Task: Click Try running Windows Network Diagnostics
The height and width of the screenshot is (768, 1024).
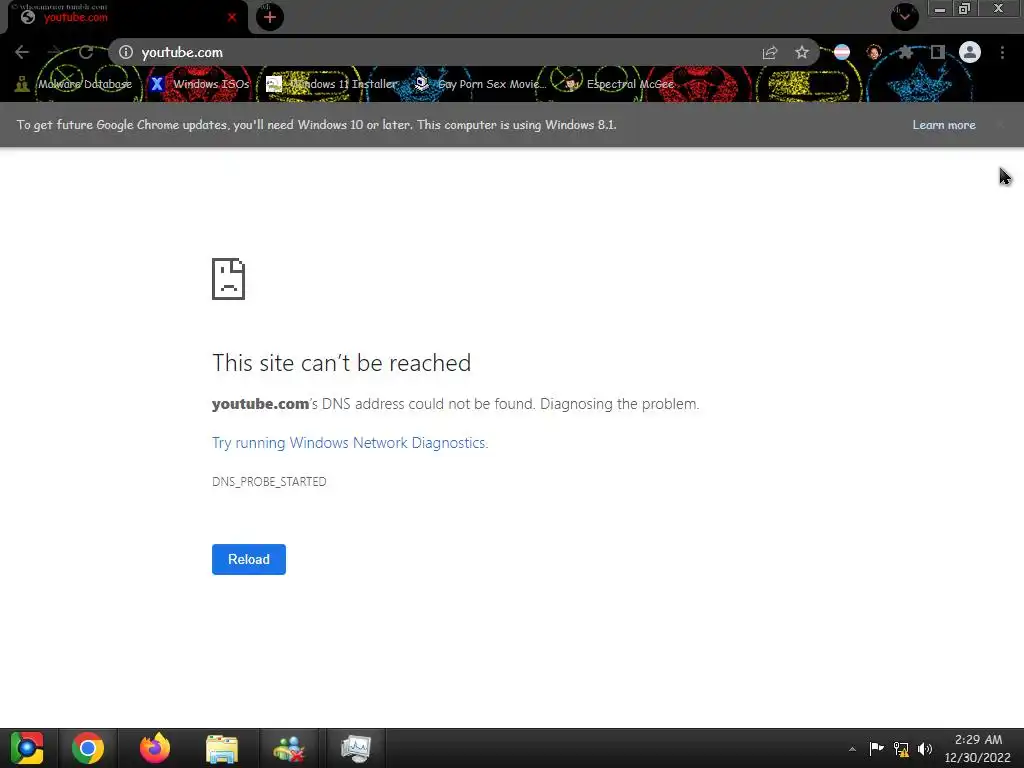Action: pos(350,443)
